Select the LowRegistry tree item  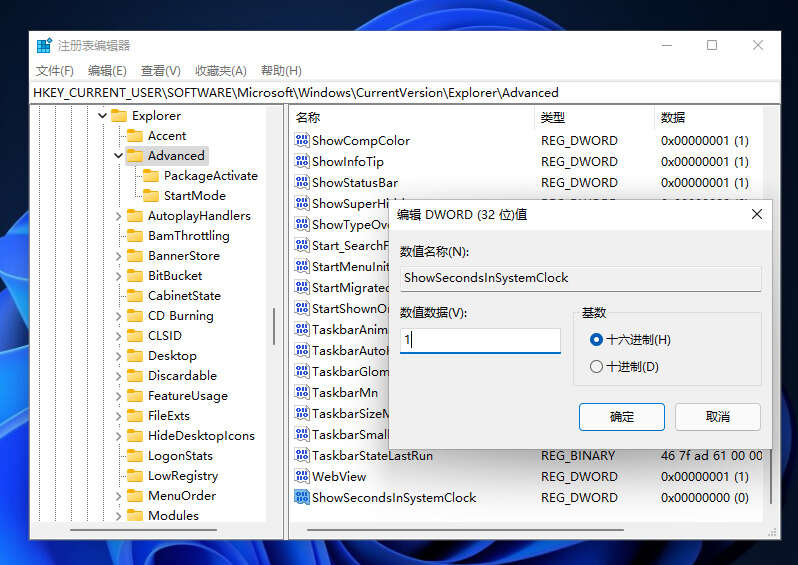coord(183,475)
